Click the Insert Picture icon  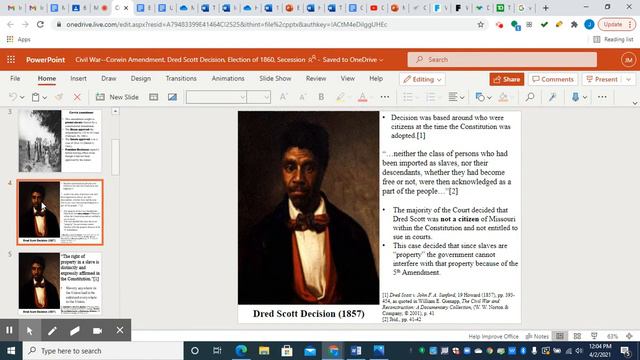click(x=172, y=97)
